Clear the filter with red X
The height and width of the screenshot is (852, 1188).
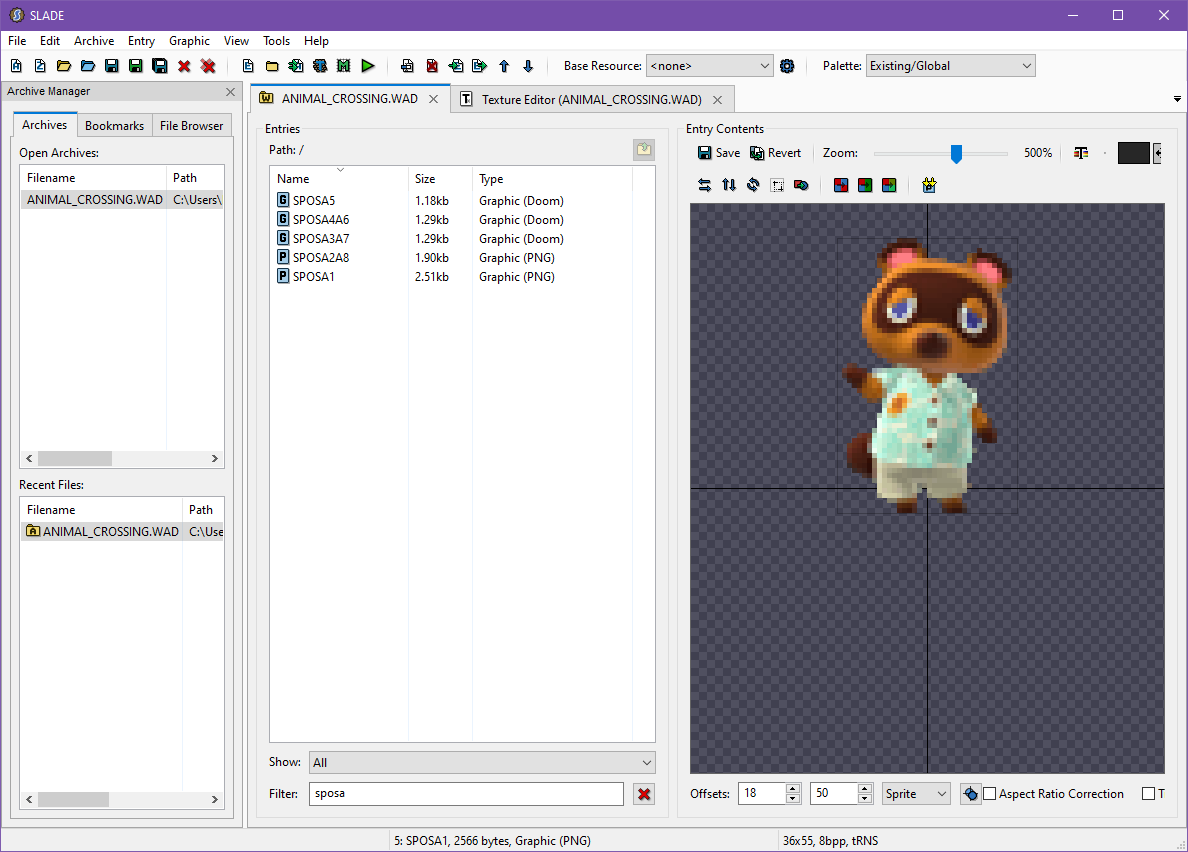pyautogui.click(x=644, y=794)
